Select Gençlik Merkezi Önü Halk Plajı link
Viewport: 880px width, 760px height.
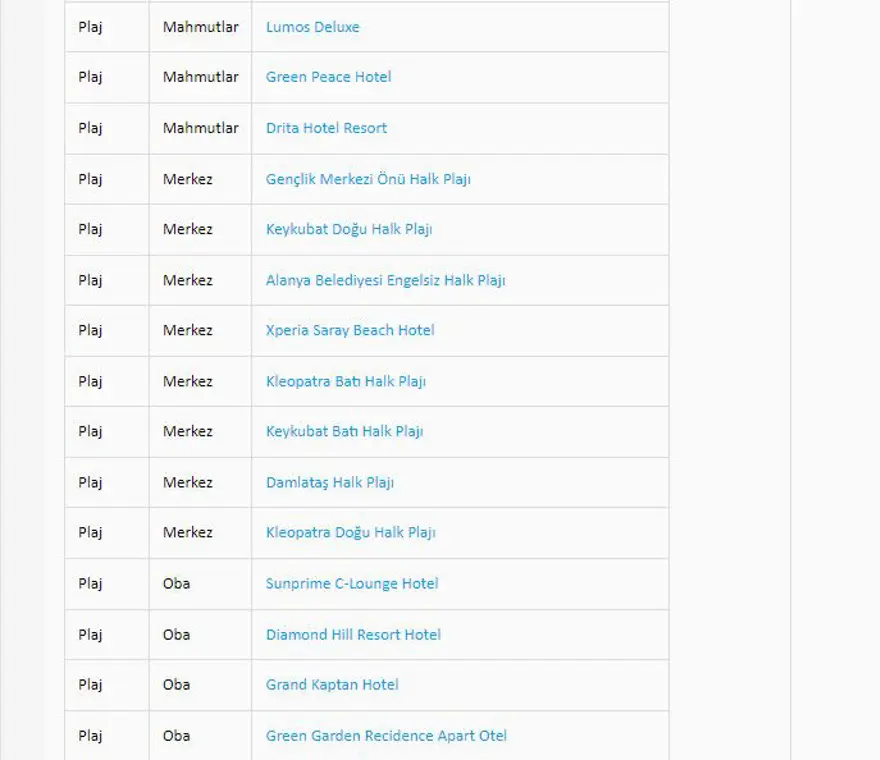(x=368, y=179)
